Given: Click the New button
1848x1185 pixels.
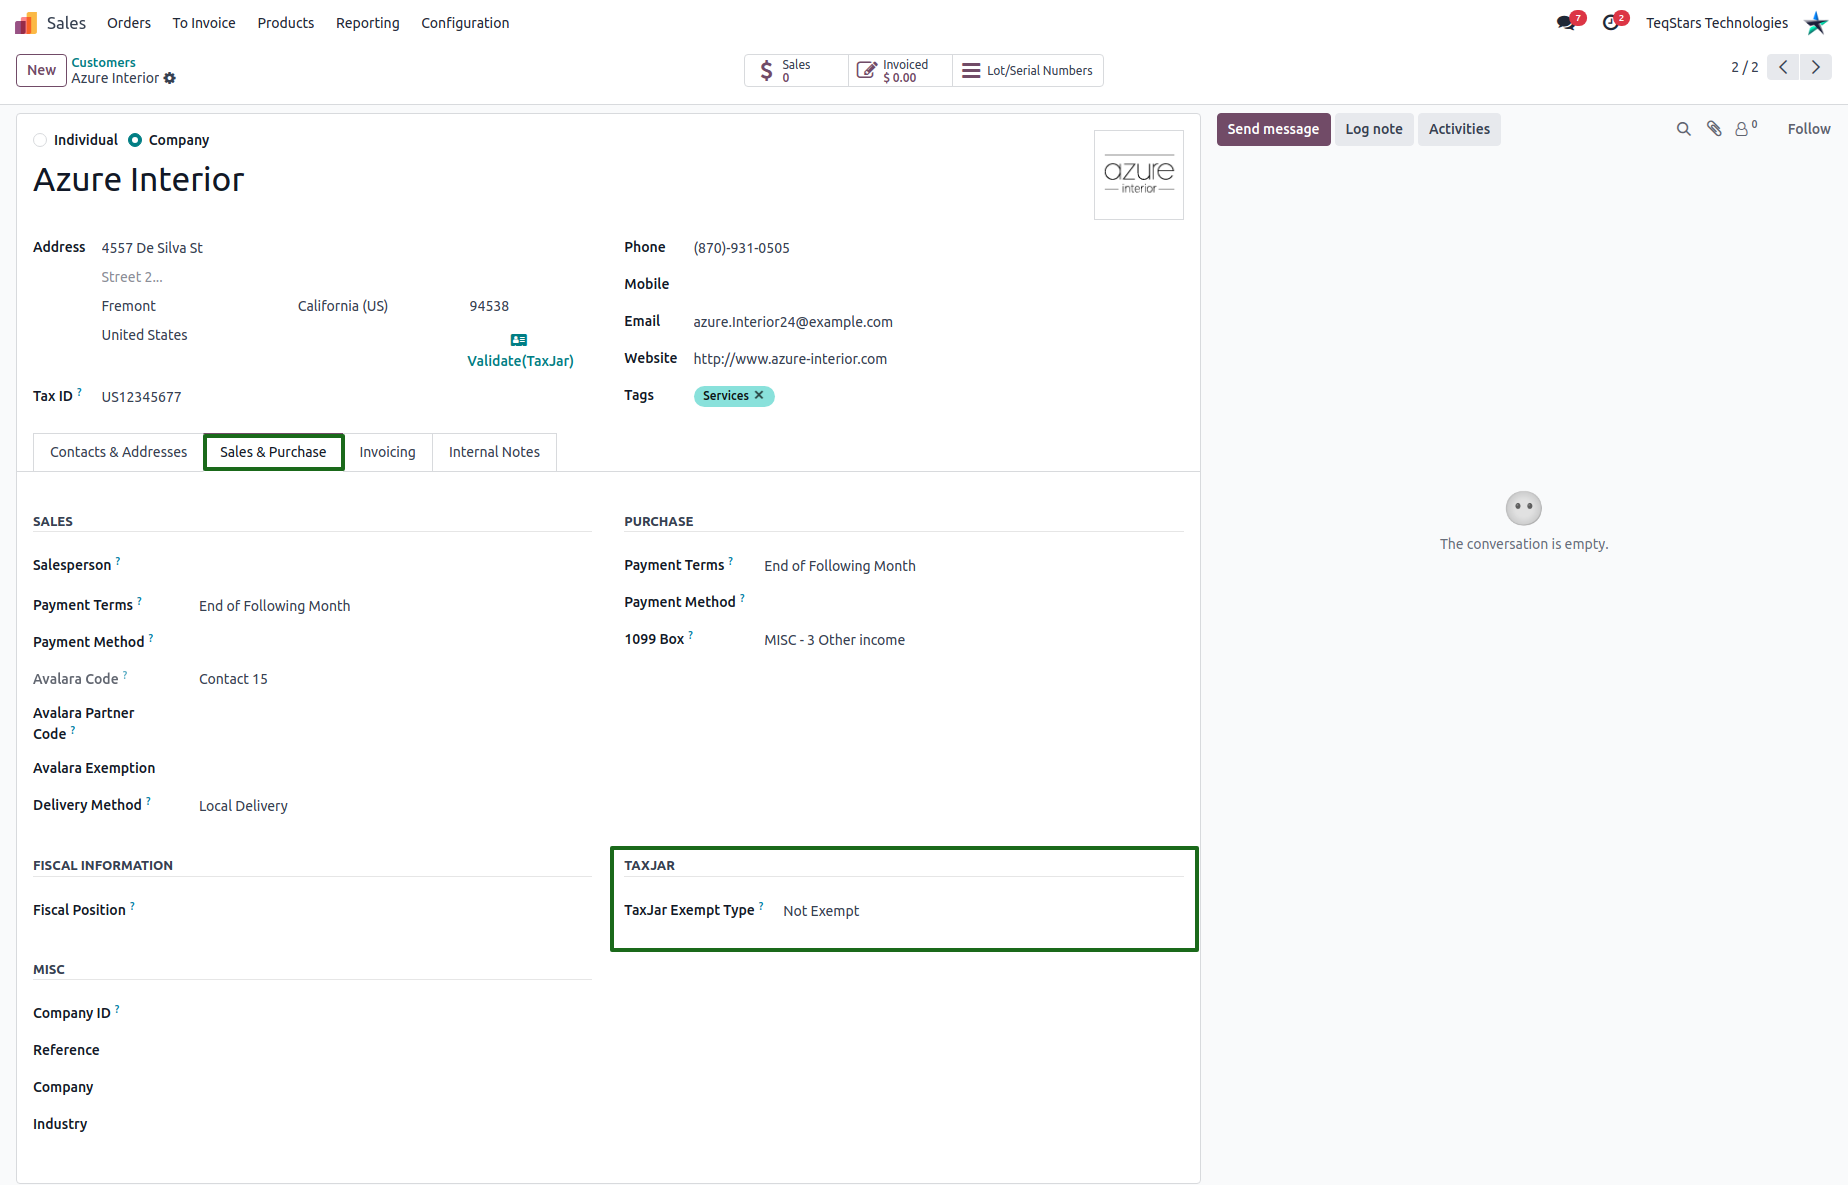Looking at the screenshot, I should coord(41,70).
